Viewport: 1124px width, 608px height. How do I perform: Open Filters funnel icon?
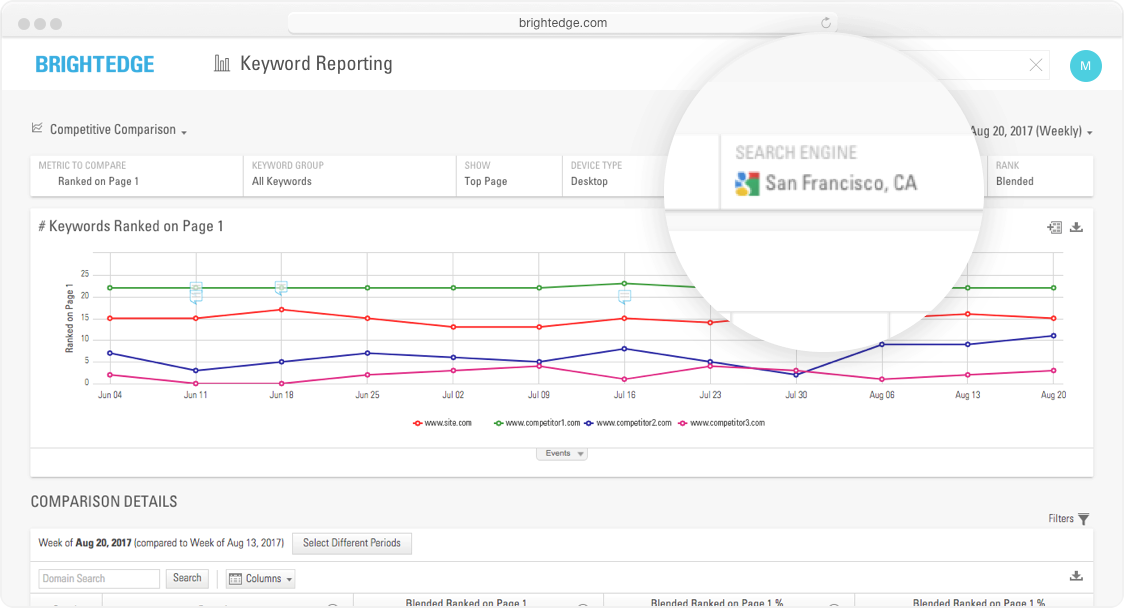1084,519
